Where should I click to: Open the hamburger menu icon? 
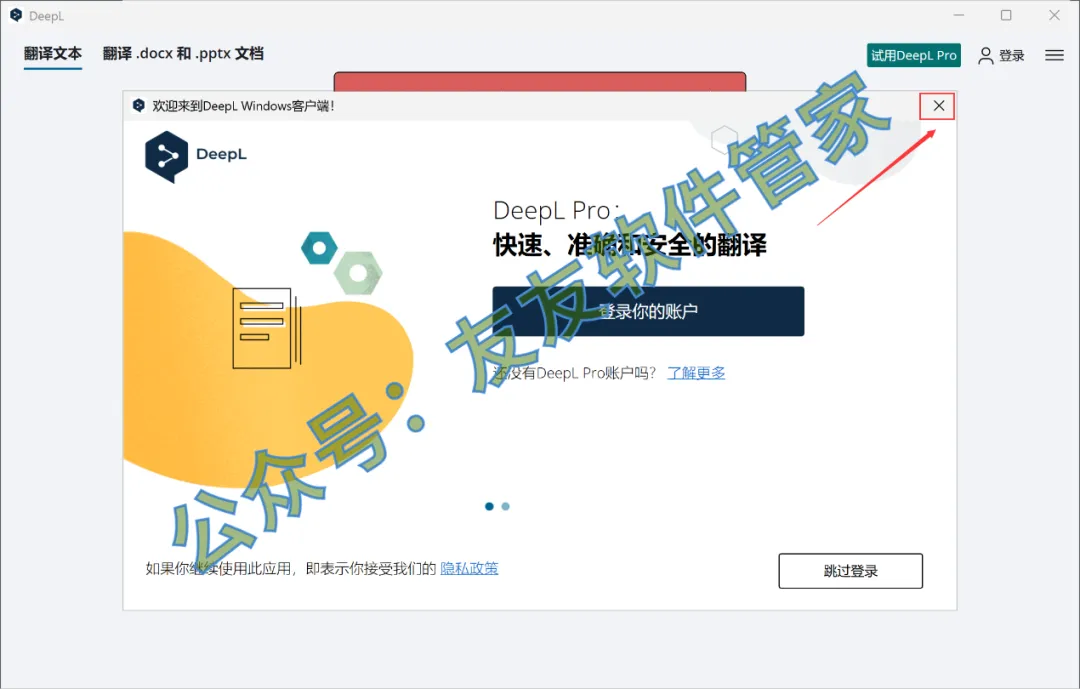(1055, 55)
